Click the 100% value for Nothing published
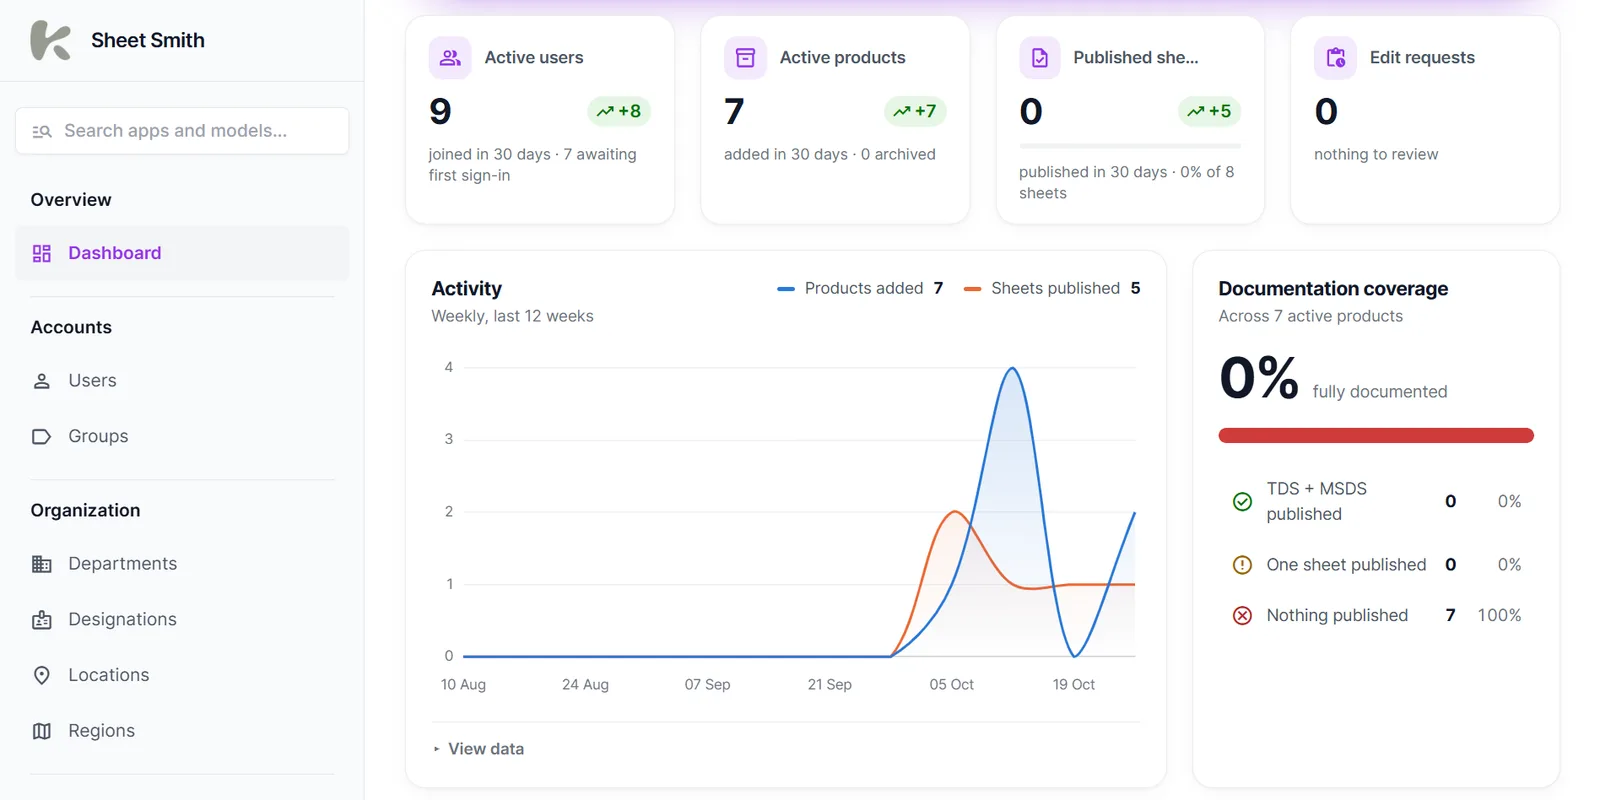This screenshot has height=800, width=1600. [x=1499, y=615]
